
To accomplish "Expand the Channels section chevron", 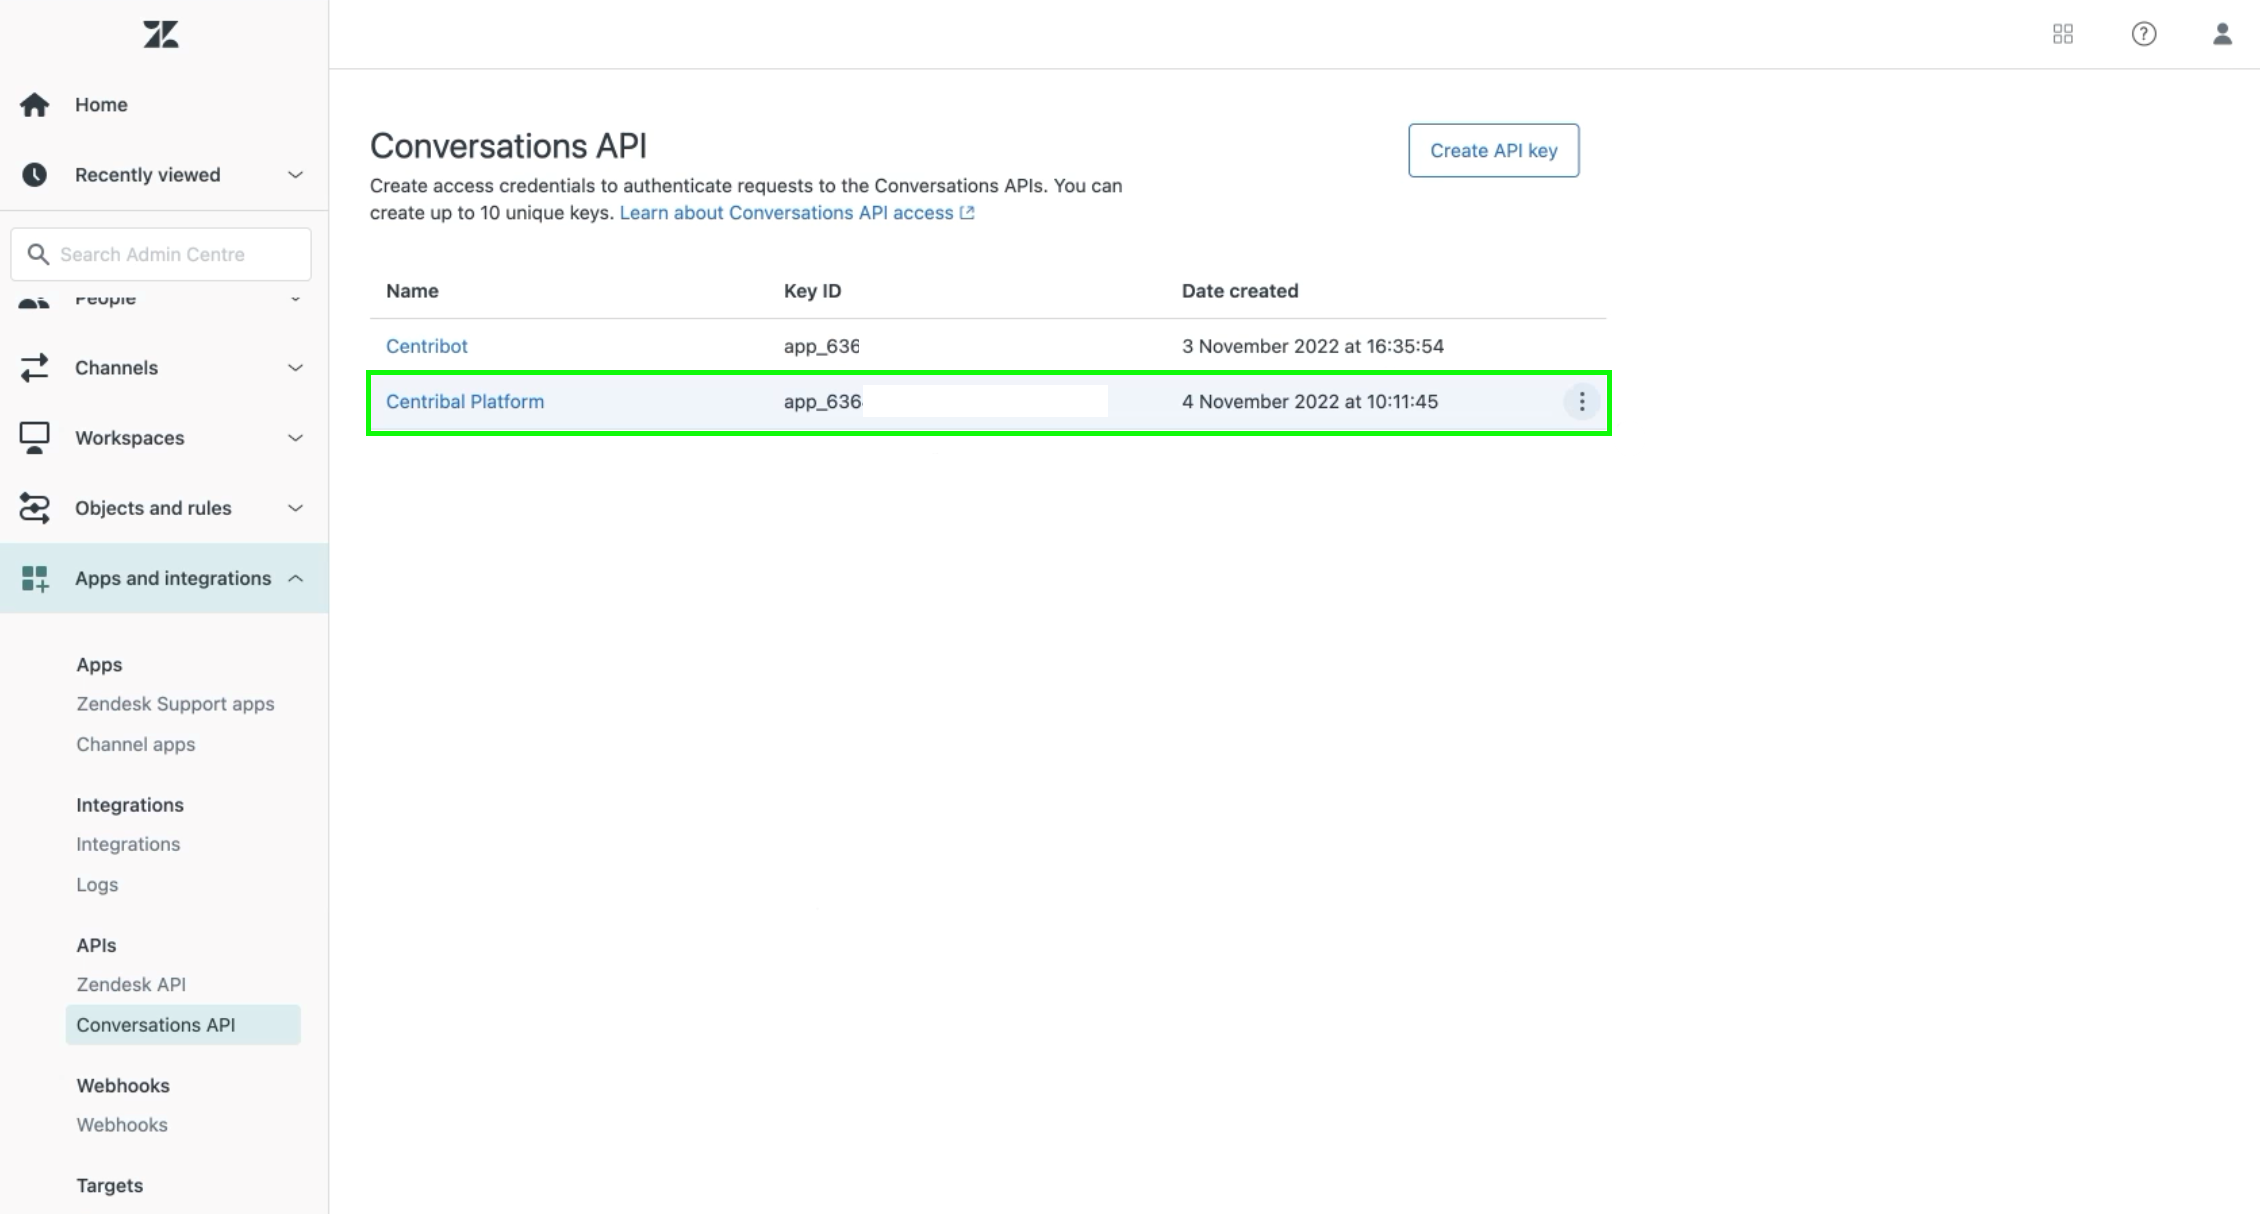I will 295,368.
